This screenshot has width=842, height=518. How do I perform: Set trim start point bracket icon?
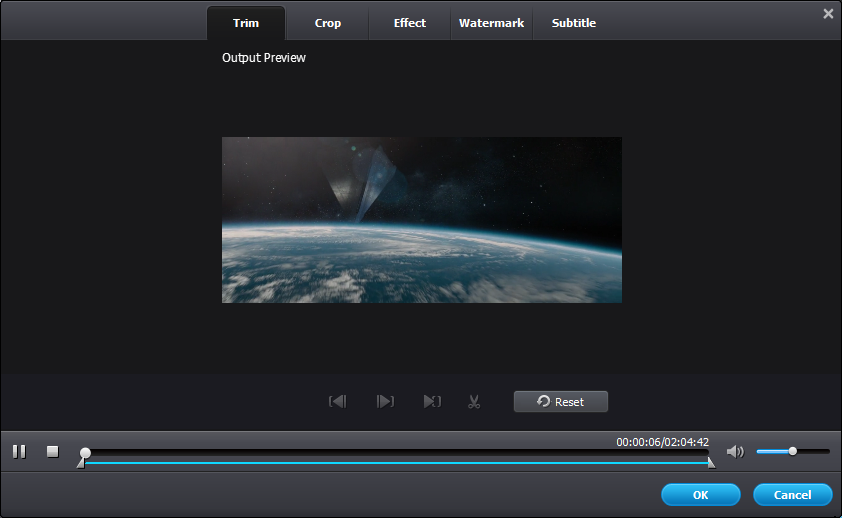click(338, 402)
